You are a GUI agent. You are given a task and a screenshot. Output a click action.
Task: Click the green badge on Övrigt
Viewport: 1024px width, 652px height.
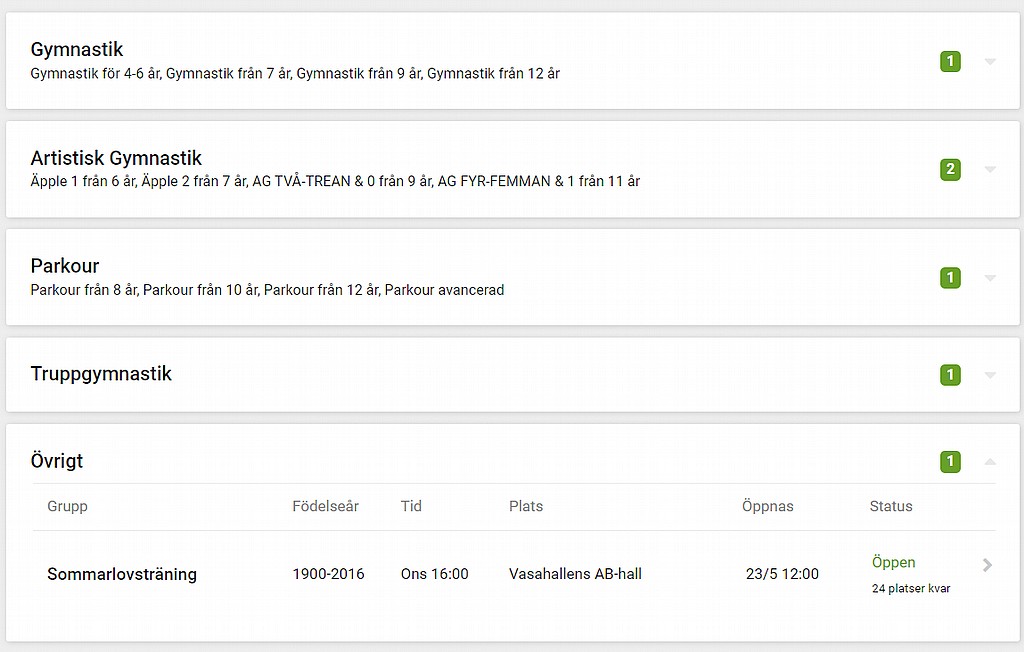coord(950,462)
